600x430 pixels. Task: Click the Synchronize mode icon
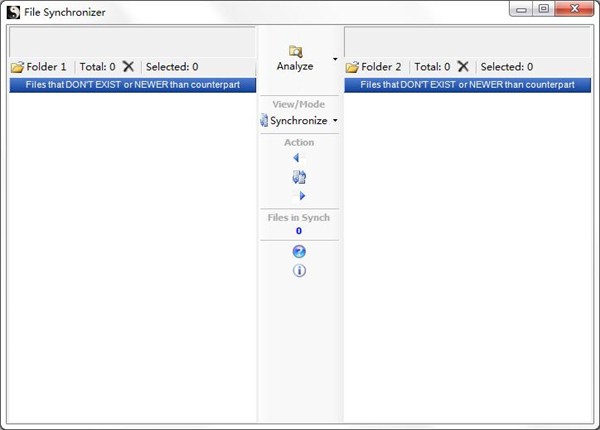[264, 120]
